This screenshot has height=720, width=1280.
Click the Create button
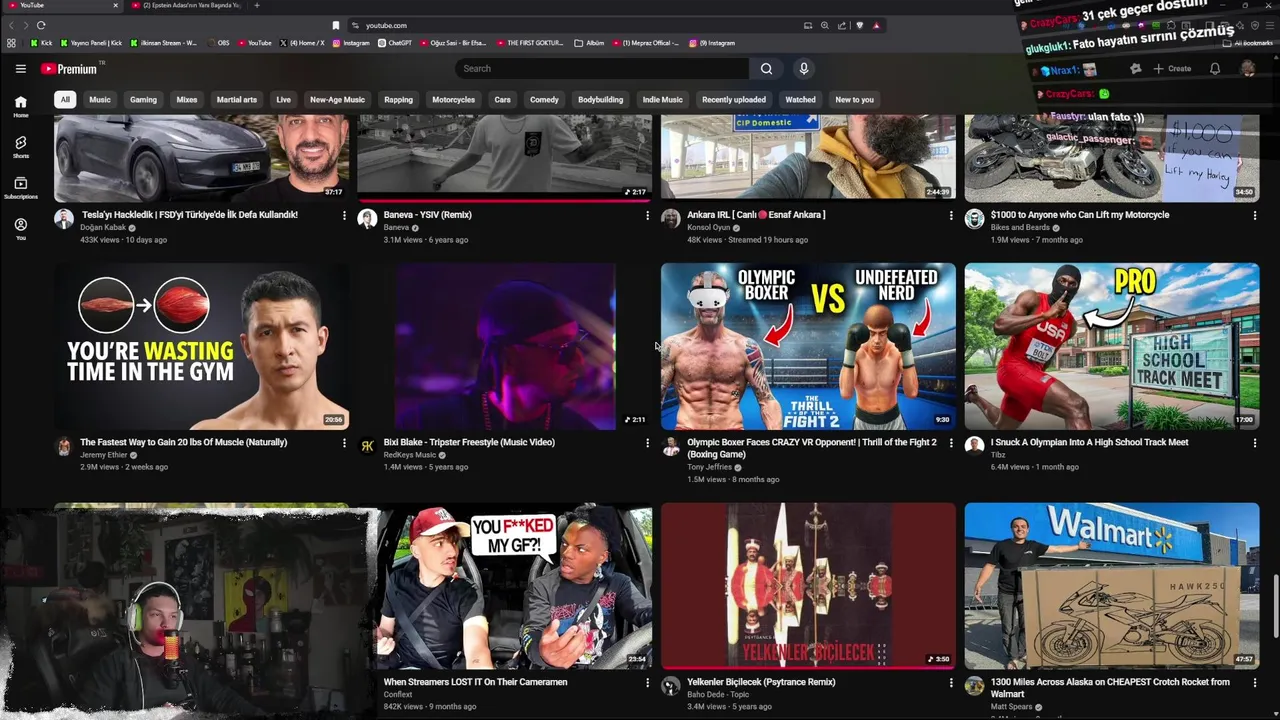(1172, 69)
